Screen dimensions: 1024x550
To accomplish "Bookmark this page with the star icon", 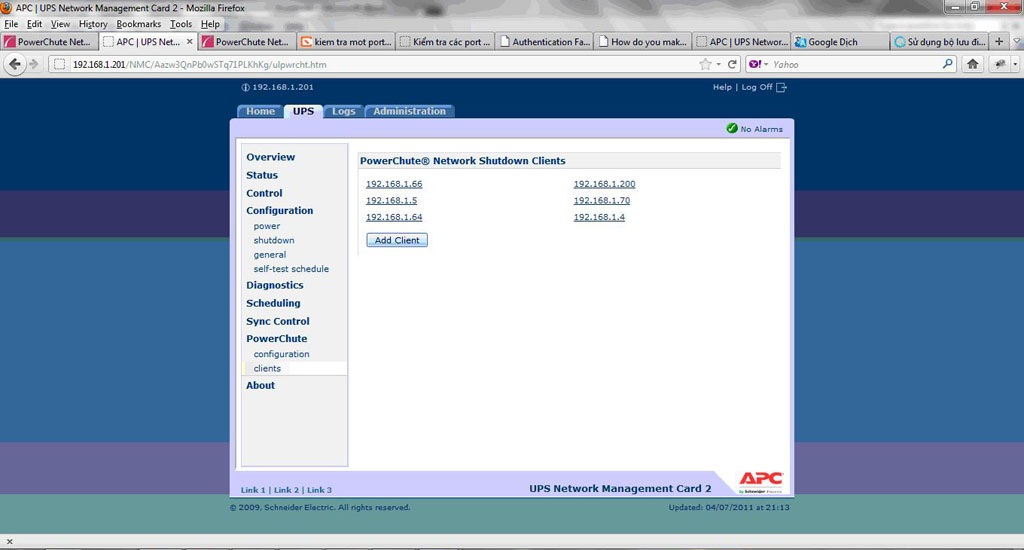I will [705, 64].
